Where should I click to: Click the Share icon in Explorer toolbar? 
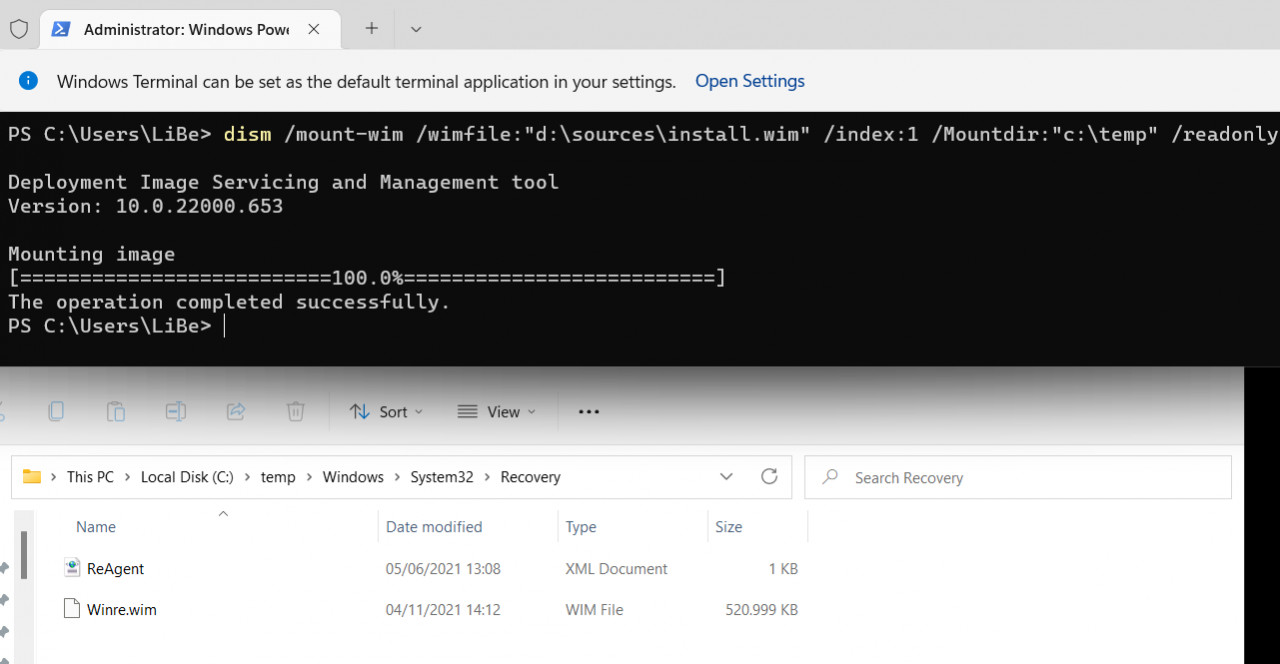[x=236, y=411]
